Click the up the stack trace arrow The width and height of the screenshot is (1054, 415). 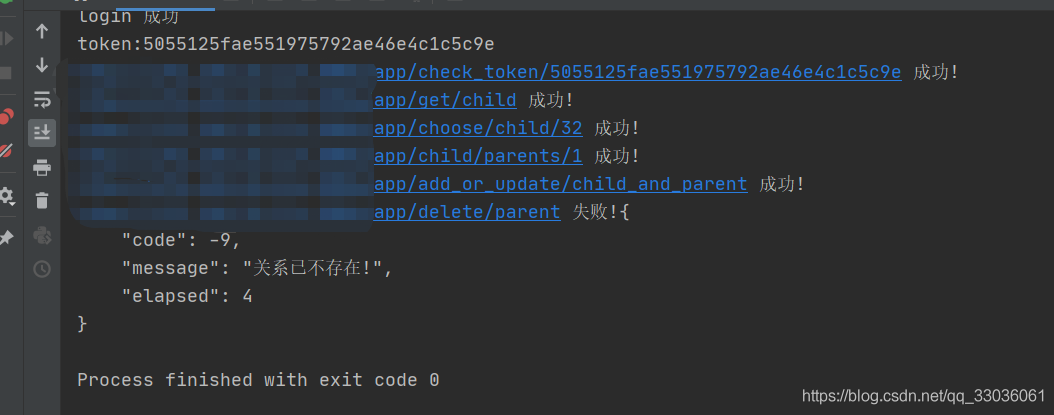(x=42, y=32)
